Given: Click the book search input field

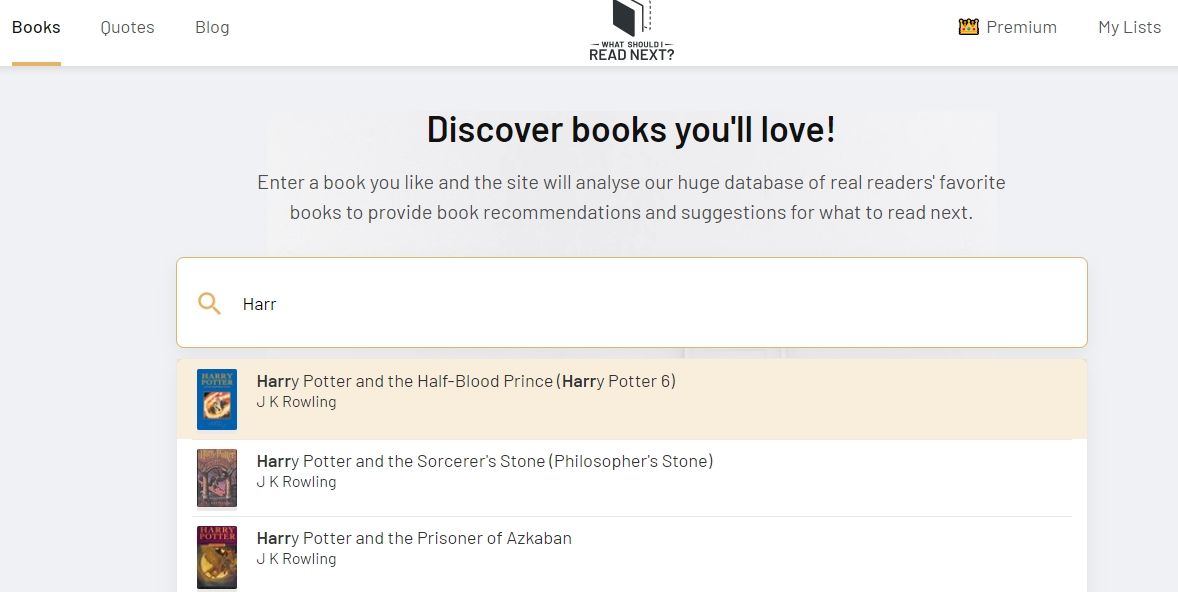Looking at the screenshot, I should click(660, 304).
